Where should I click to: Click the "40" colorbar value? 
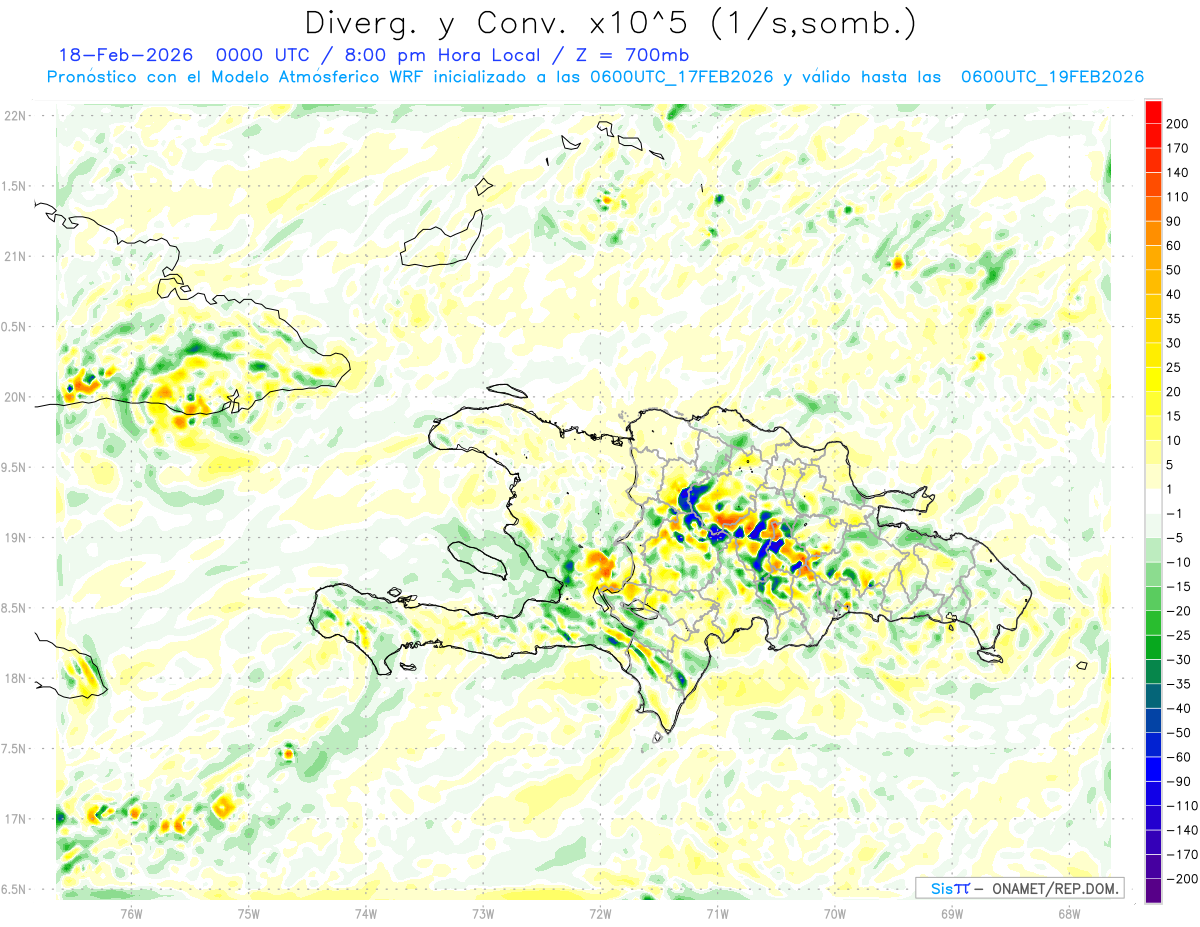point(1175,294)
